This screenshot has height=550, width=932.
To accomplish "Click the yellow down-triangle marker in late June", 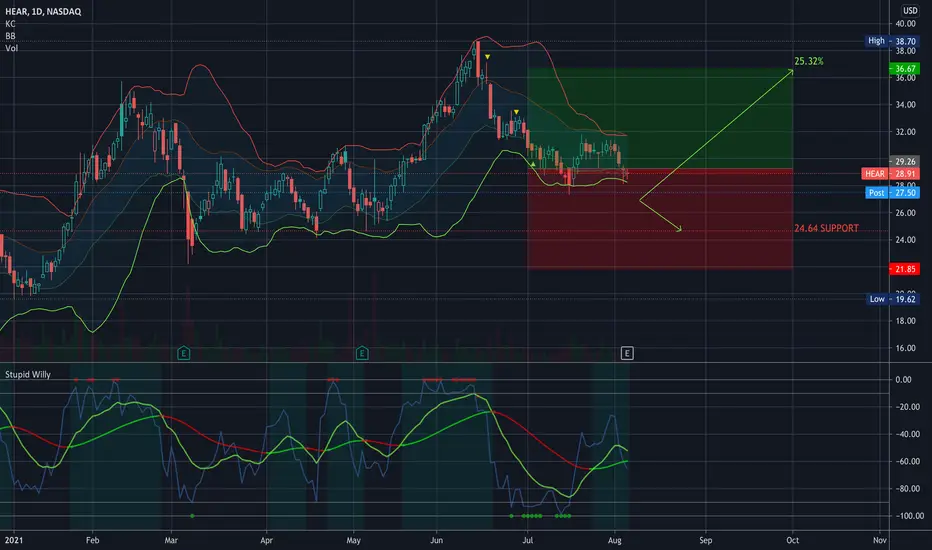I will [x=517, y=112].
